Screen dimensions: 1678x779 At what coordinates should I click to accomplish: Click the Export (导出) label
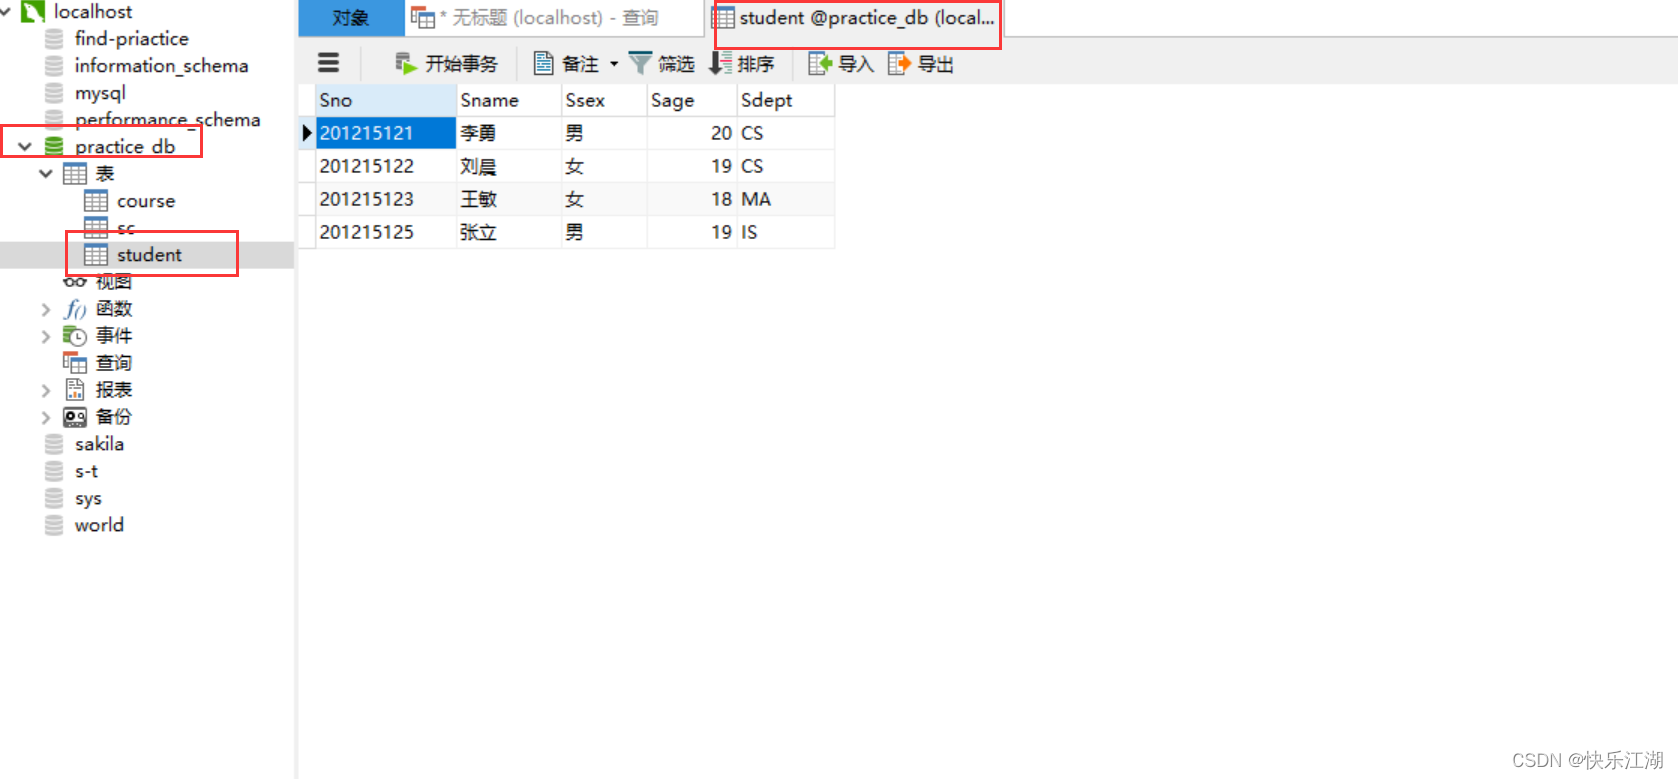(x=936, y=64)
